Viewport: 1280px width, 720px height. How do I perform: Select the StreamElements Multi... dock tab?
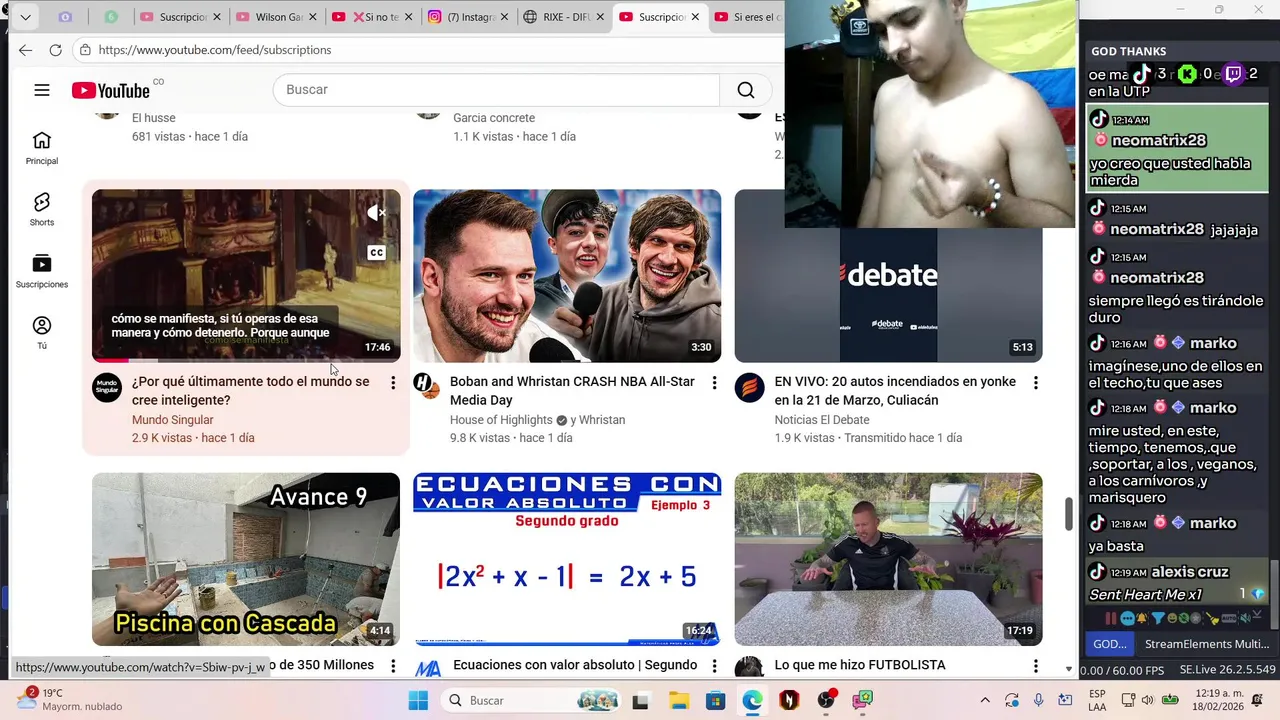point(1207,644)
